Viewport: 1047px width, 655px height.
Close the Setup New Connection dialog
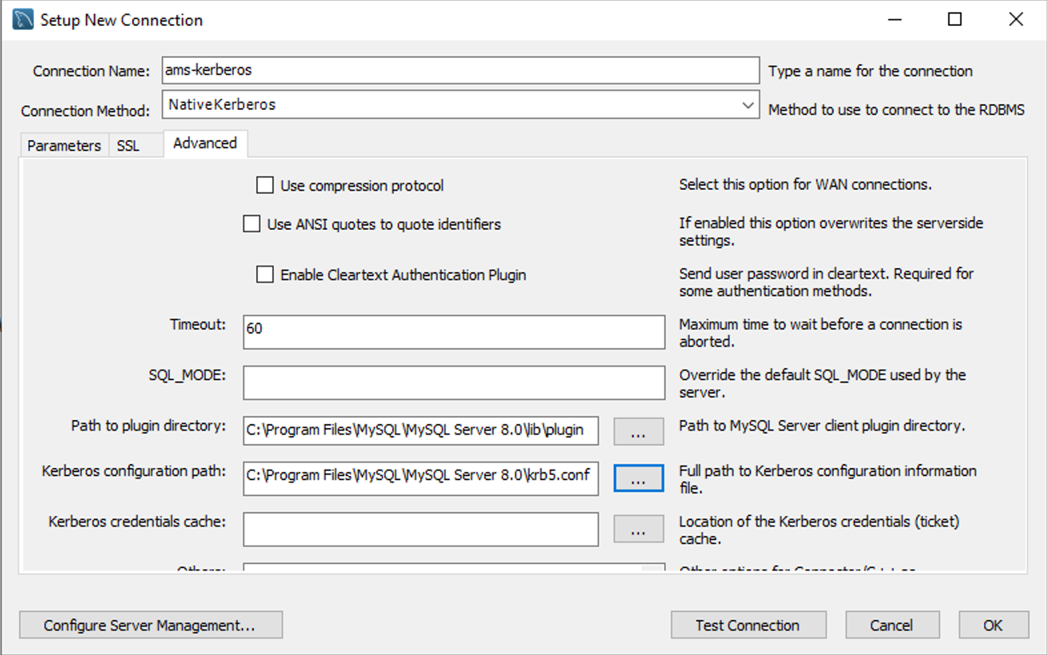(x=1016, y=19)
